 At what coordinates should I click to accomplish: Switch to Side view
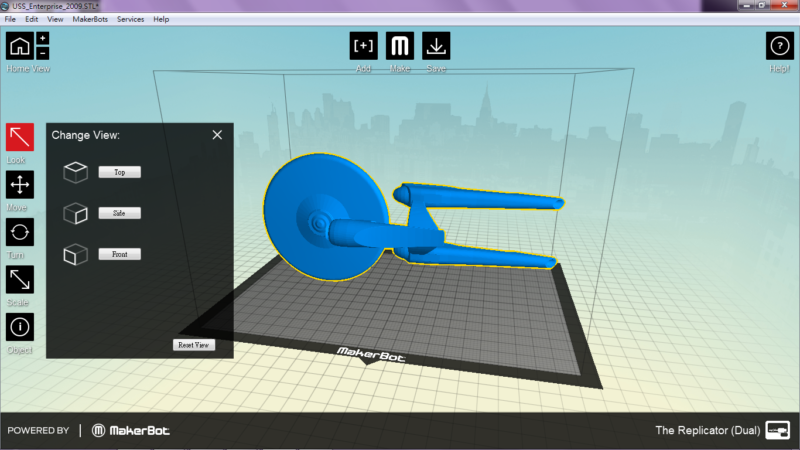pyautogui.click(x=119, y=213)
